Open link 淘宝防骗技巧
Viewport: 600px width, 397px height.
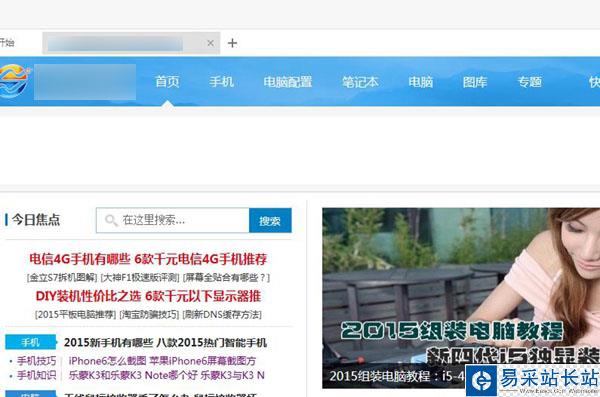(x=149, y=314)
